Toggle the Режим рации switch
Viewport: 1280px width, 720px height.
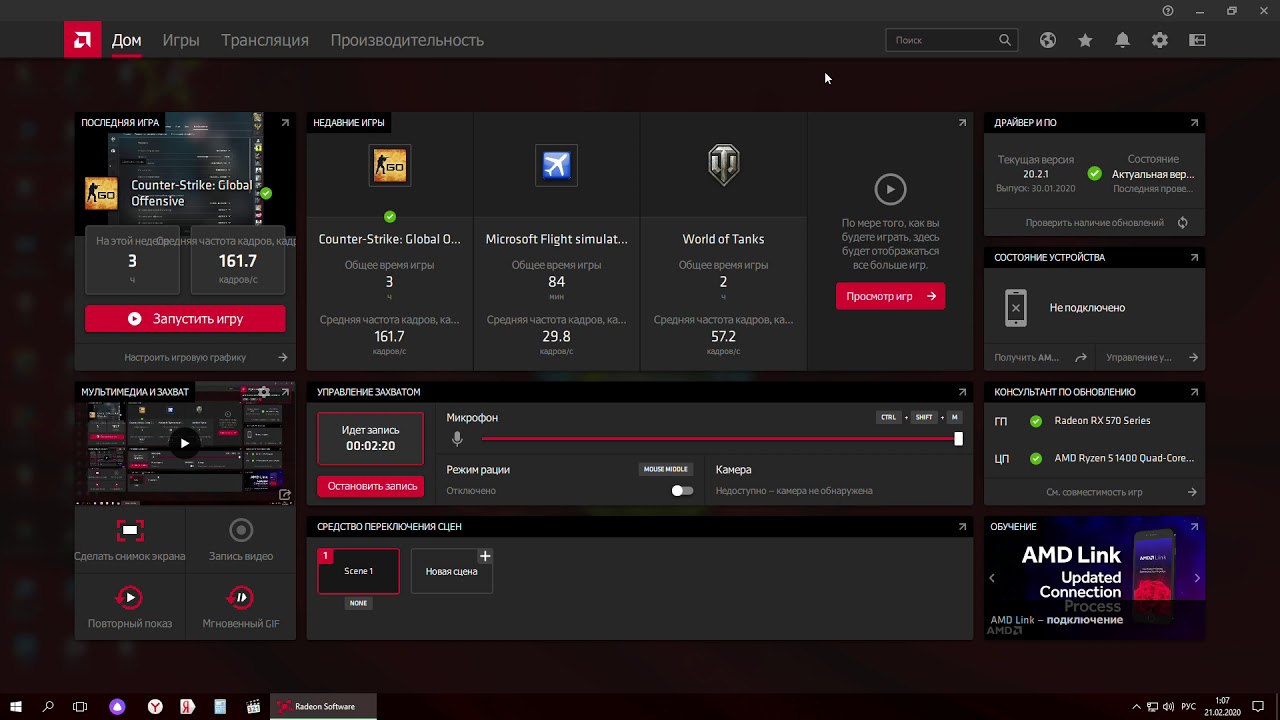coord(682,491)
